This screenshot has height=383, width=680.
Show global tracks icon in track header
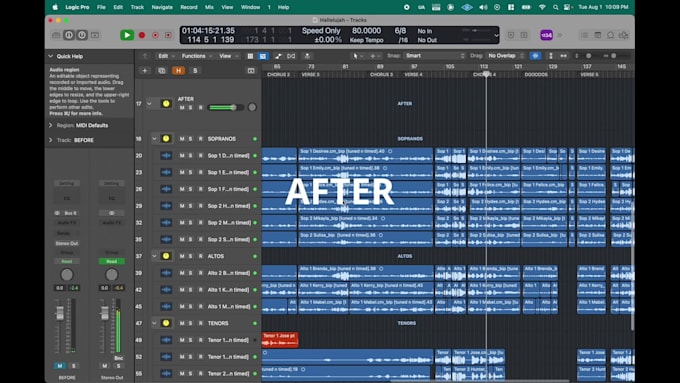coord(251,71)
